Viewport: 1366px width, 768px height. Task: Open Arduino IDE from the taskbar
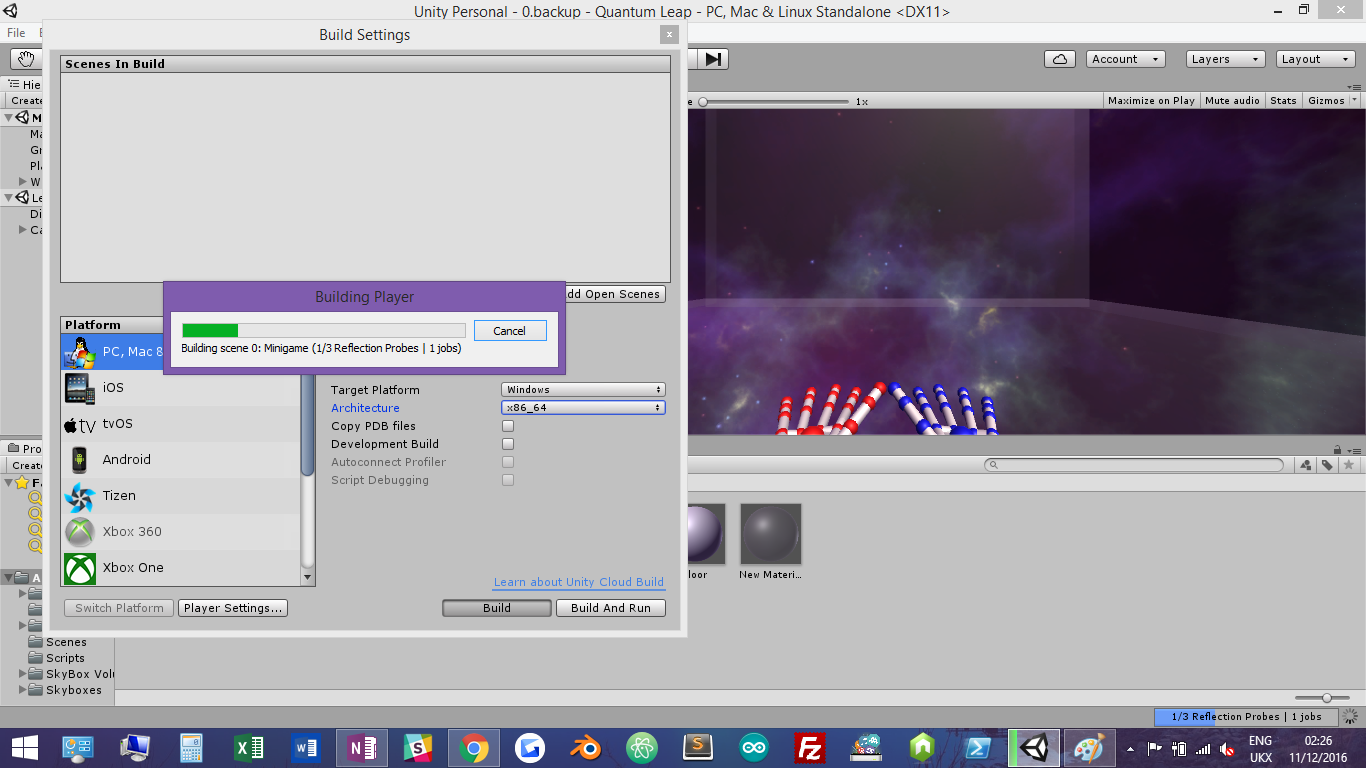tap(754, 748)
